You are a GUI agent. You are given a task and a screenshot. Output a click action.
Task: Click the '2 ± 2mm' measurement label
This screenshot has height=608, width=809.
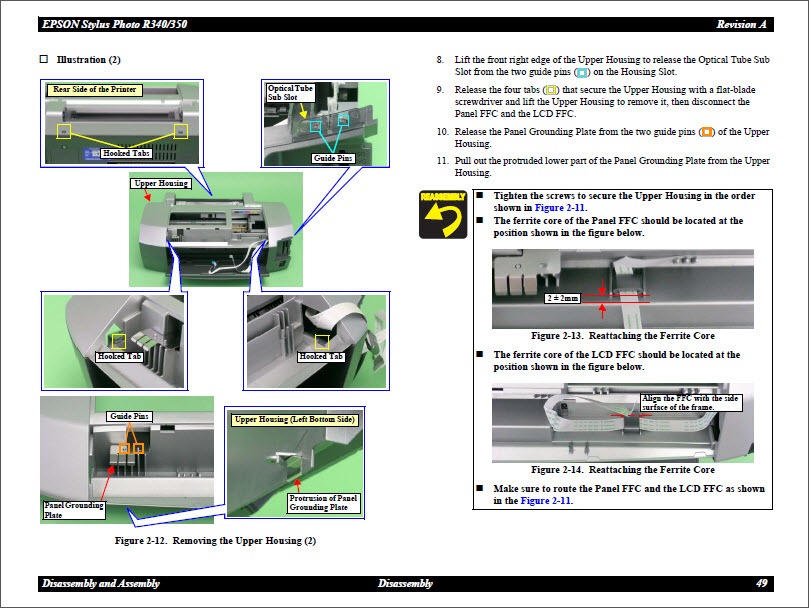[x=563, y=299]
